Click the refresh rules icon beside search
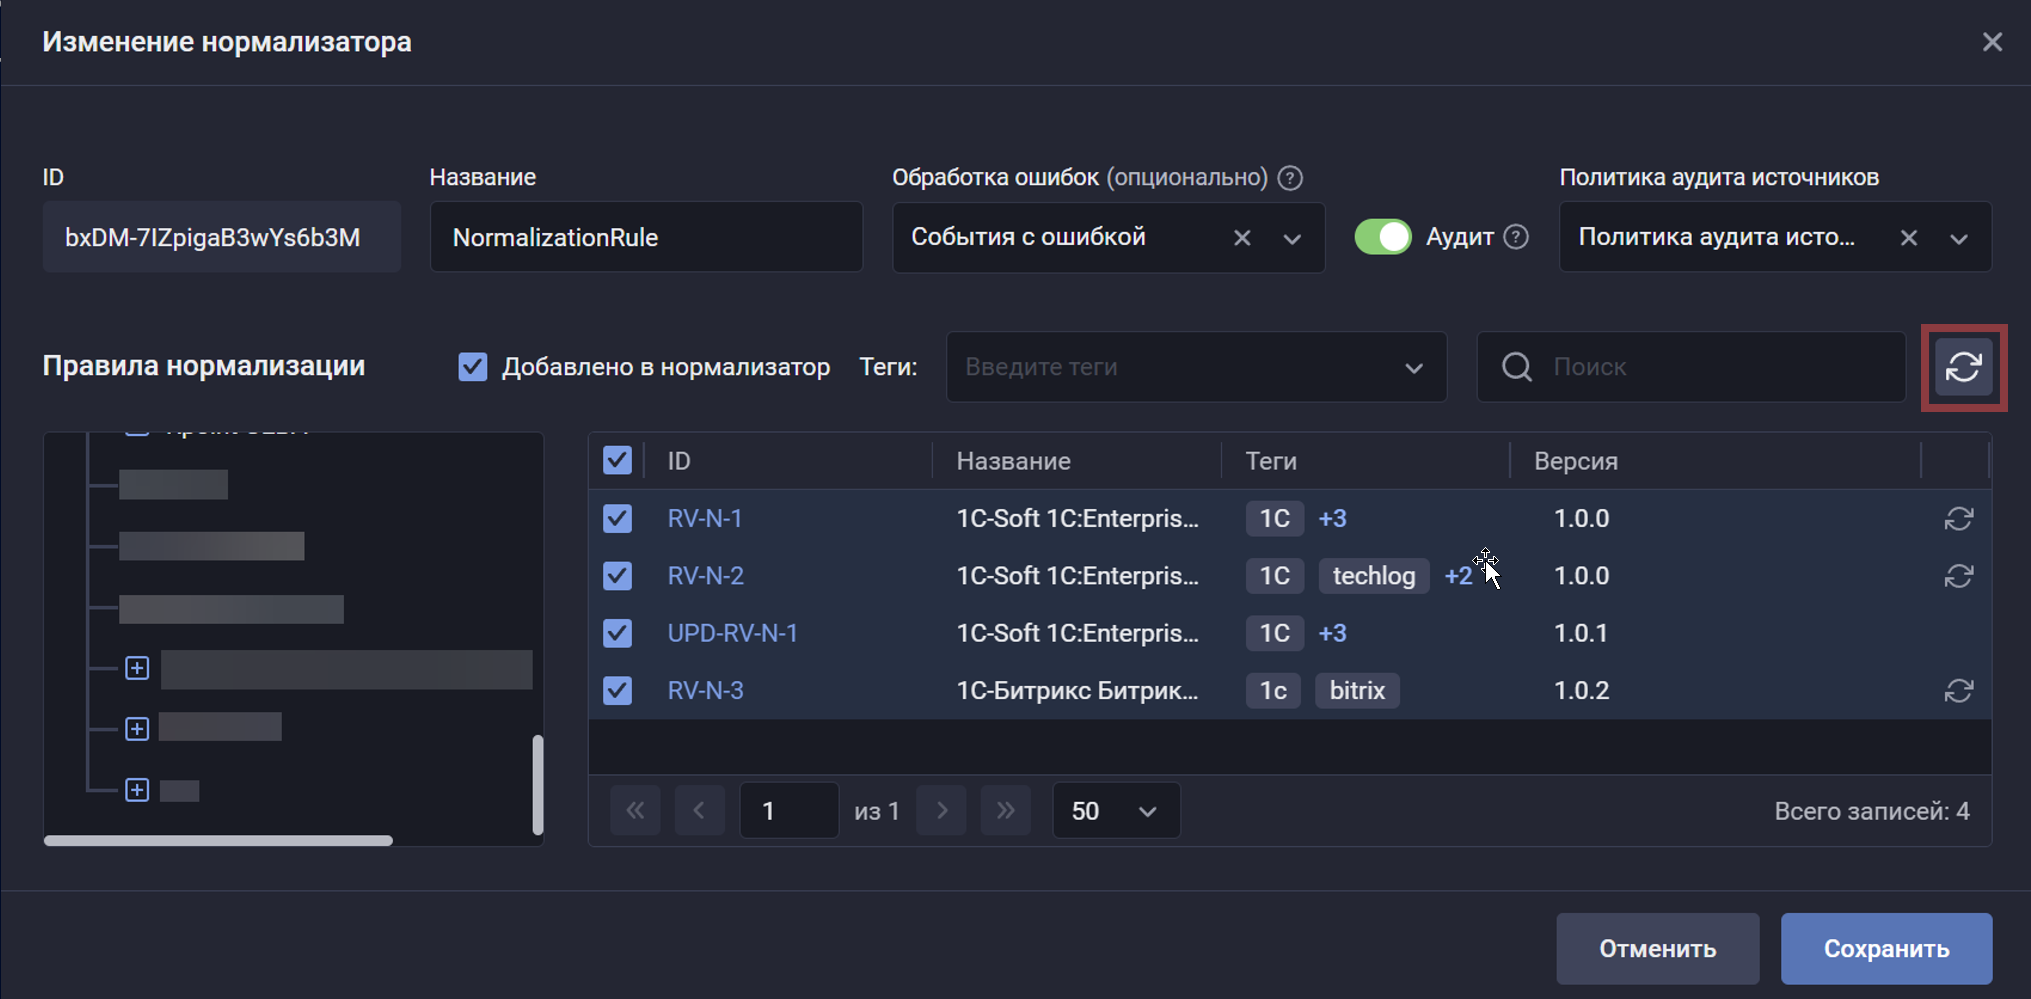This screenshot has height=999, width=2031. [1963, 367]
